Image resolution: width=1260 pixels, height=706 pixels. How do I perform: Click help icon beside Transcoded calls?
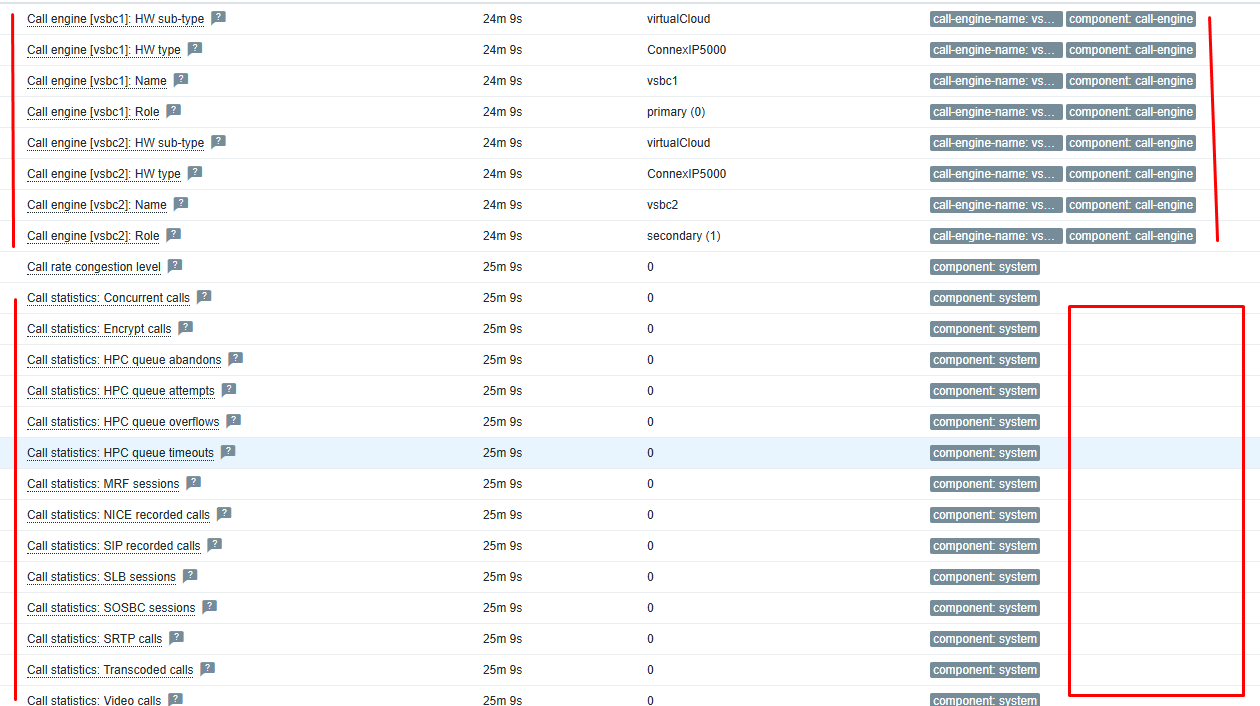tap(207, 669)
